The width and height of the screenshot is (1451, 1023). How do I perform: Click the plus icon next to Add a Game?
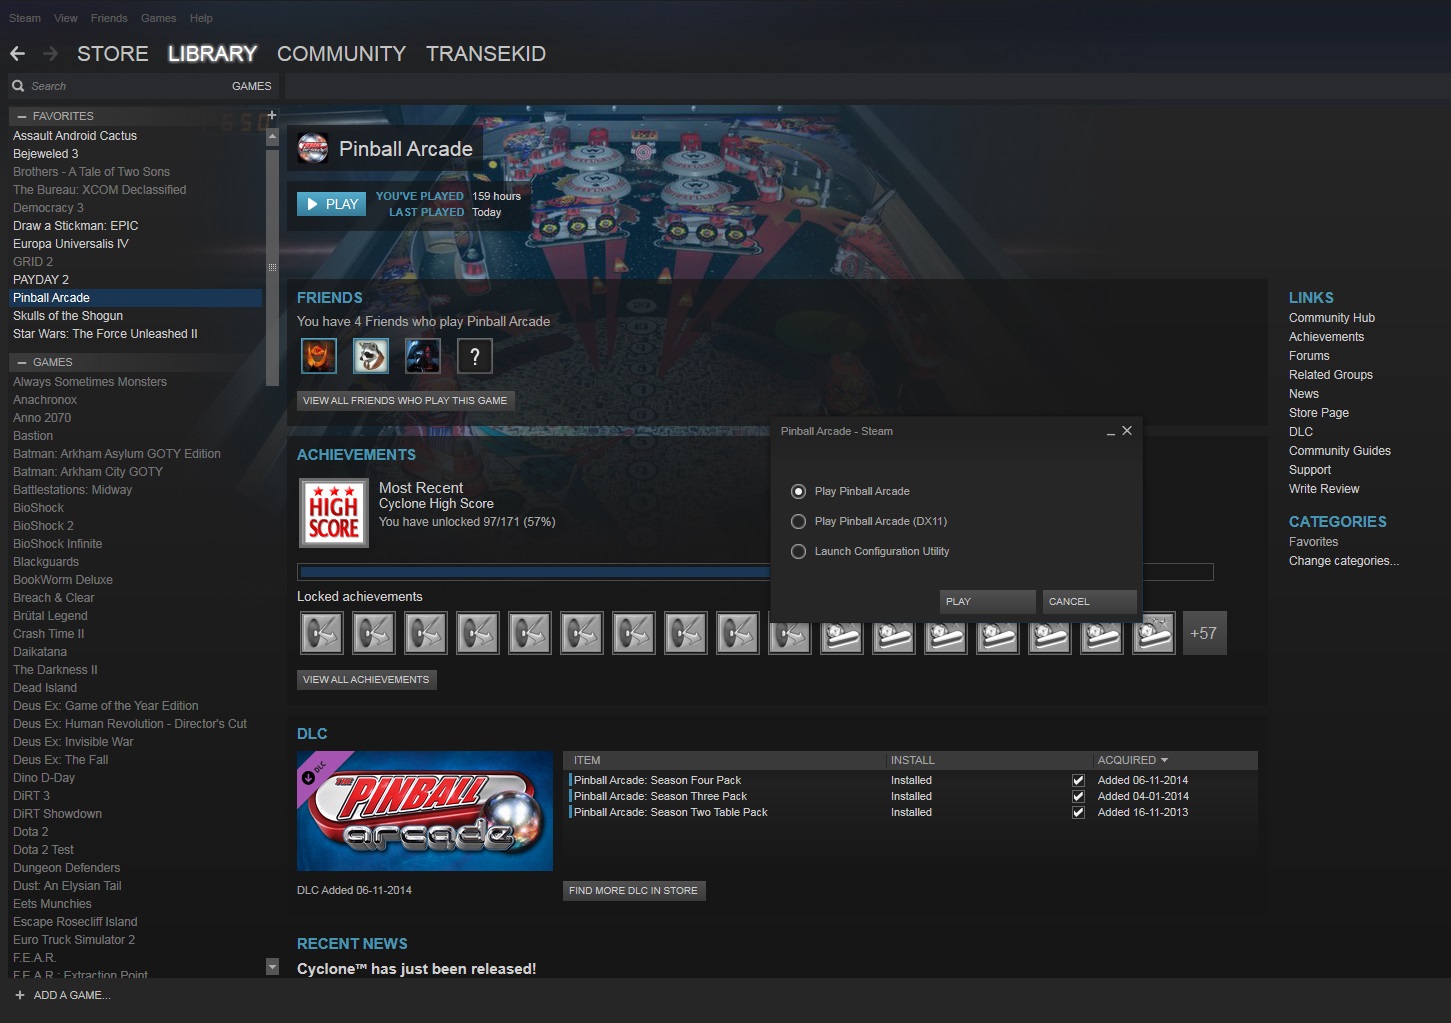(20, 995)
